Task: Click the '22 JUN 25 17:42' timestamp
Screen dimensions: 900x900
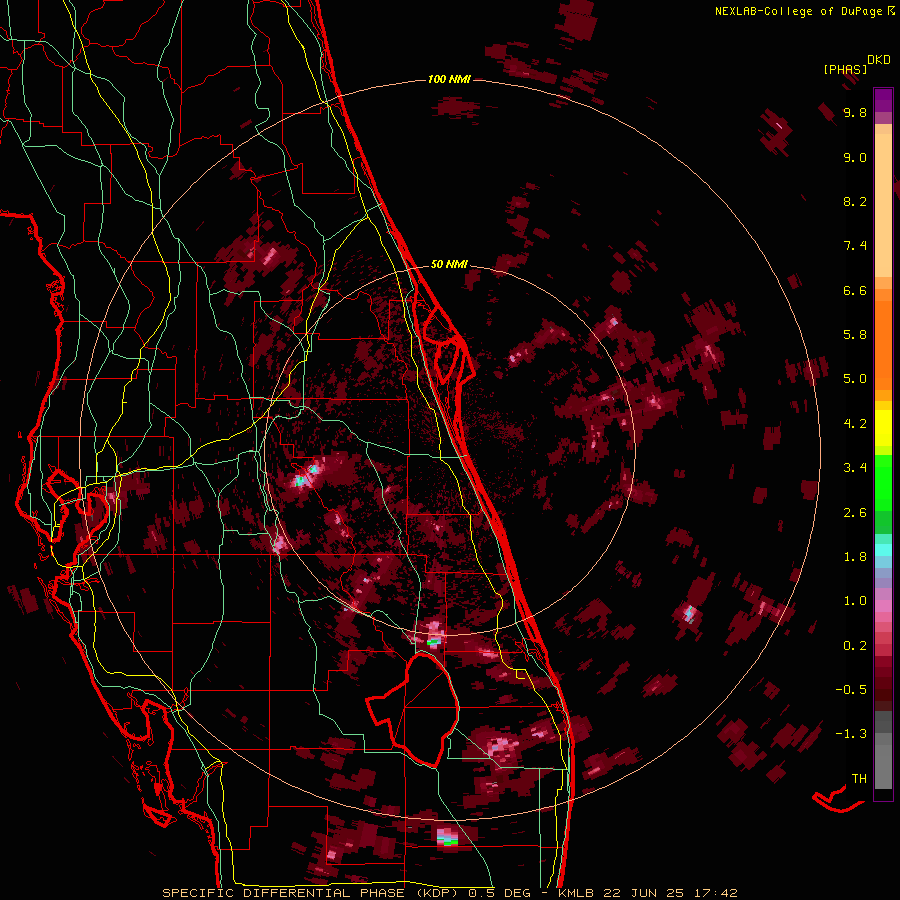Action: coord(670,893)
